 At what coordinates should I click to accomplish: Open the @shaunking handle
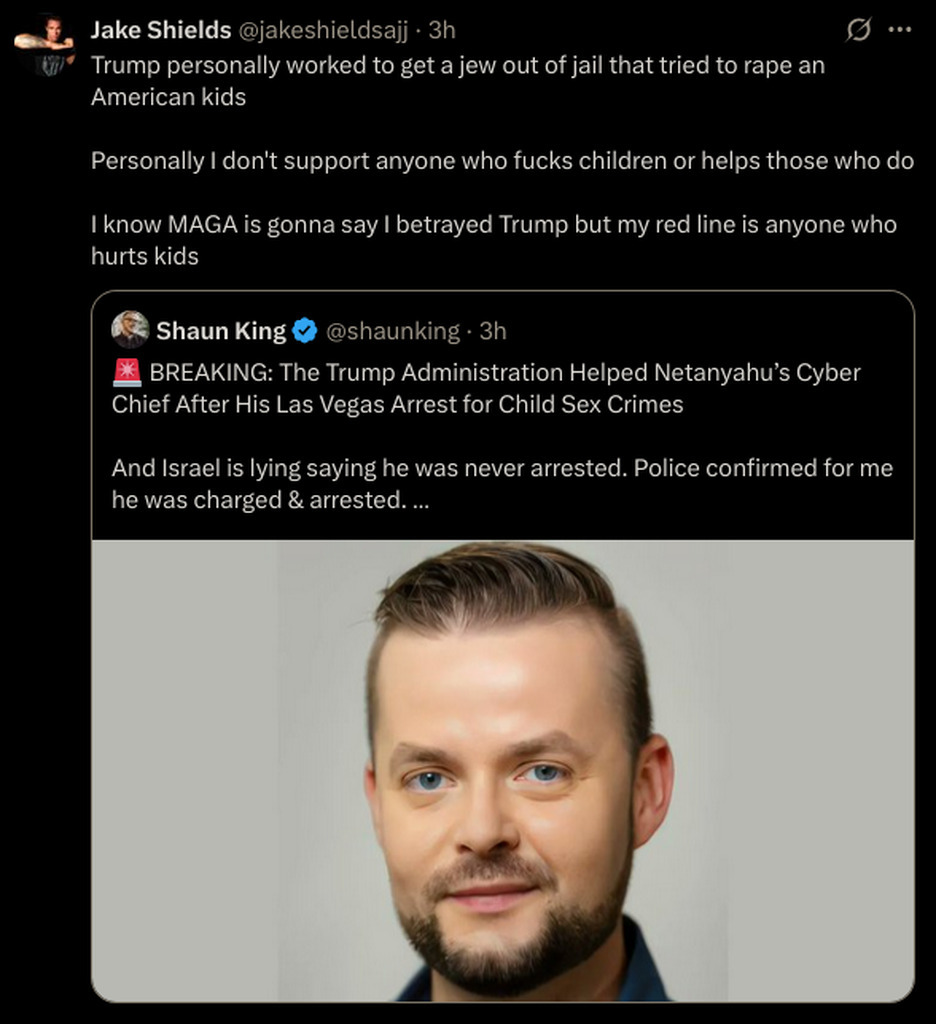(x=393, y=331)
